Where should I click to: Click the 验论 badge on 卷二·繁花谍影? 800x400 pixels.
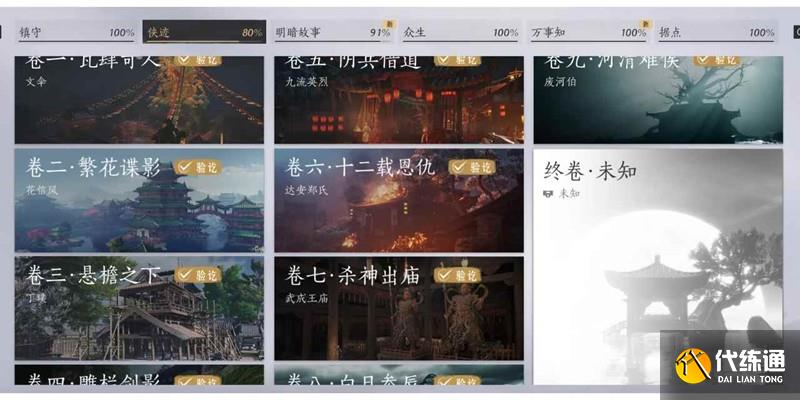click(198, 167)
